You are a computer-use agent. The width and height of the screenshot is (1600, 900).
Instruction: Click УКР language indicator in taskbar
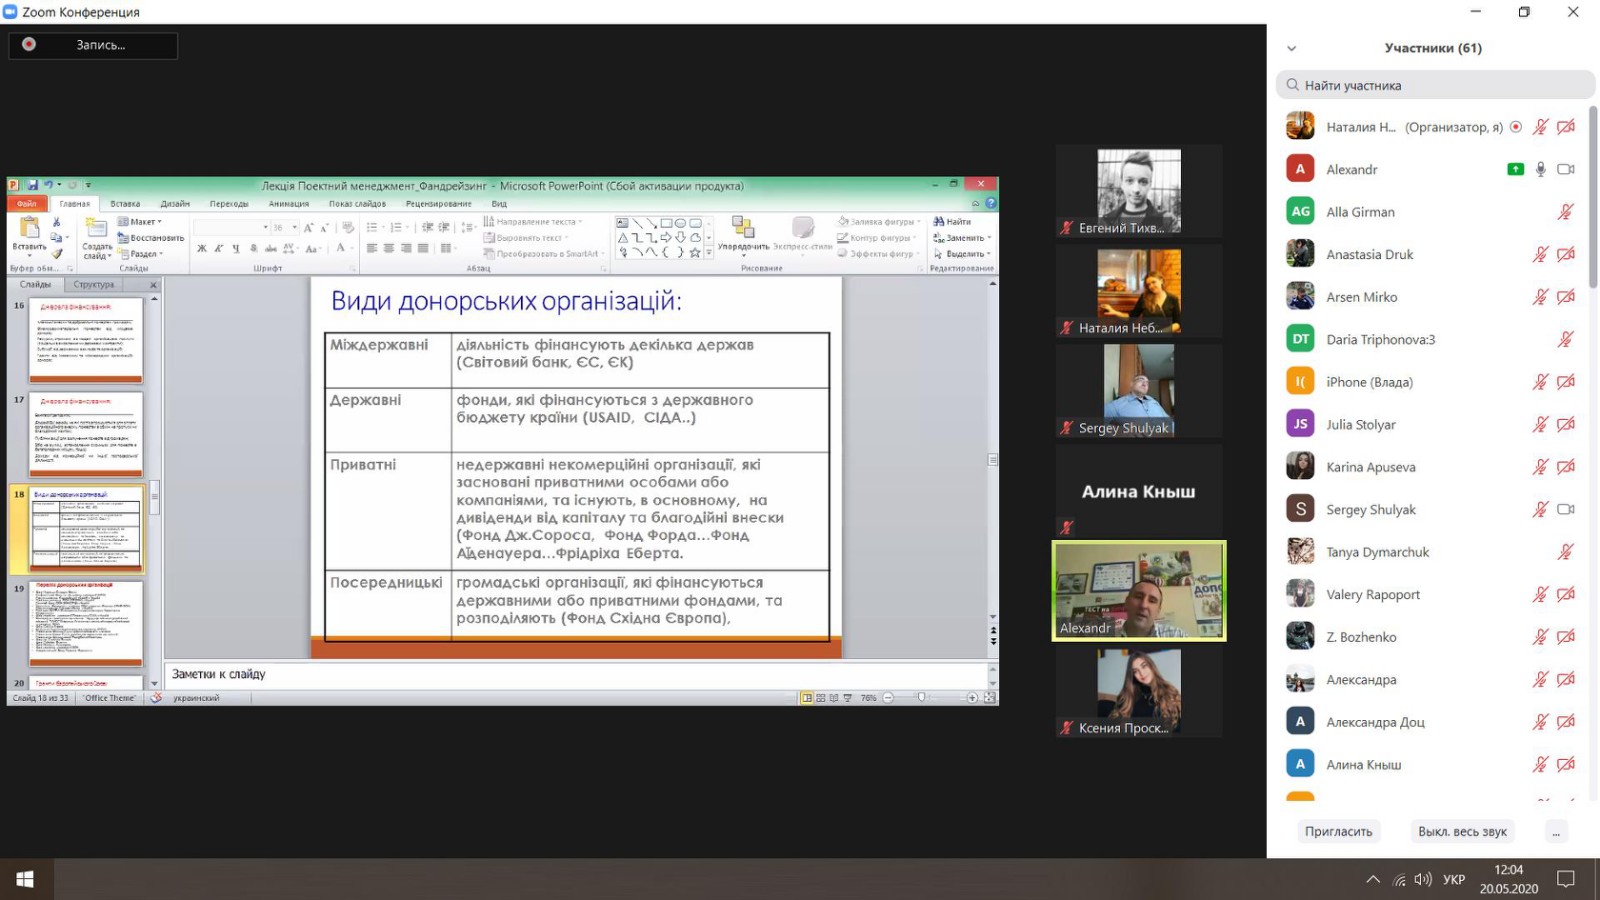(1454, 879)
